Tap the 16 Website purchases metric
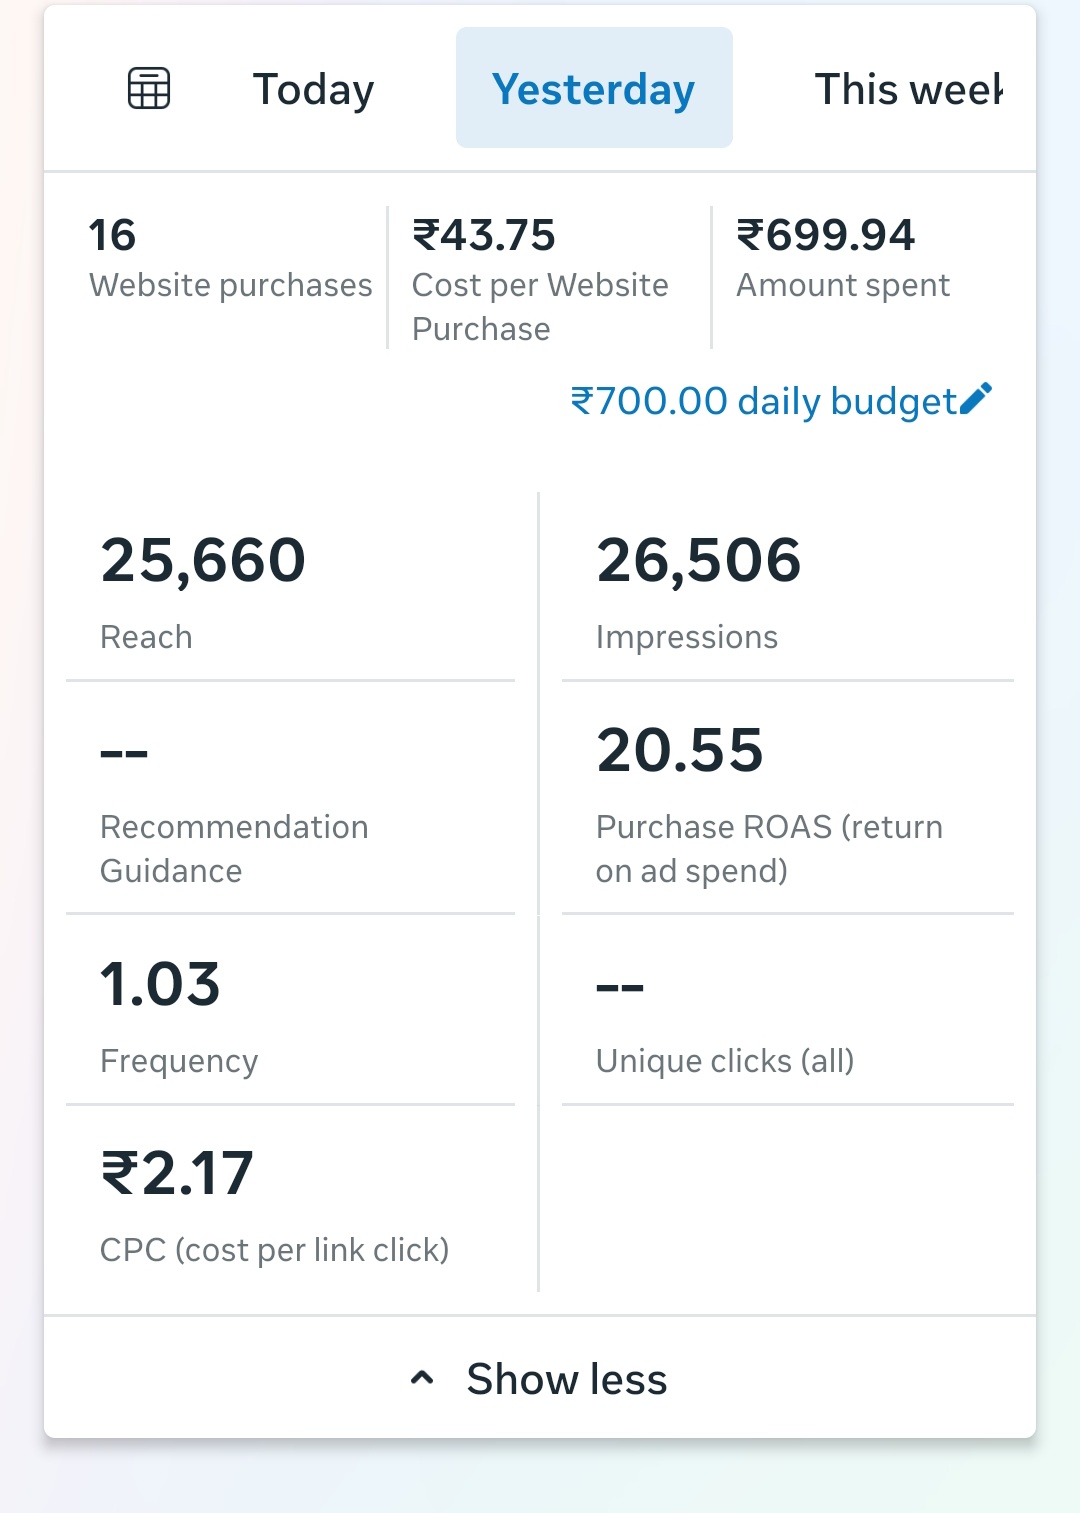 tap(228, 258)
